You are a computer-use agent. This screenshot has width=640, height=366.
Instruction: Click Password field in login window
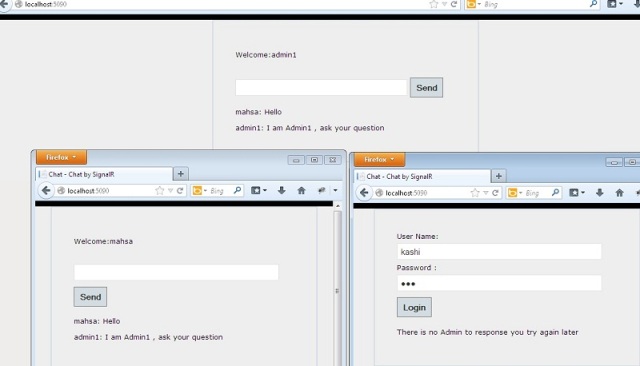pos(499,283)
